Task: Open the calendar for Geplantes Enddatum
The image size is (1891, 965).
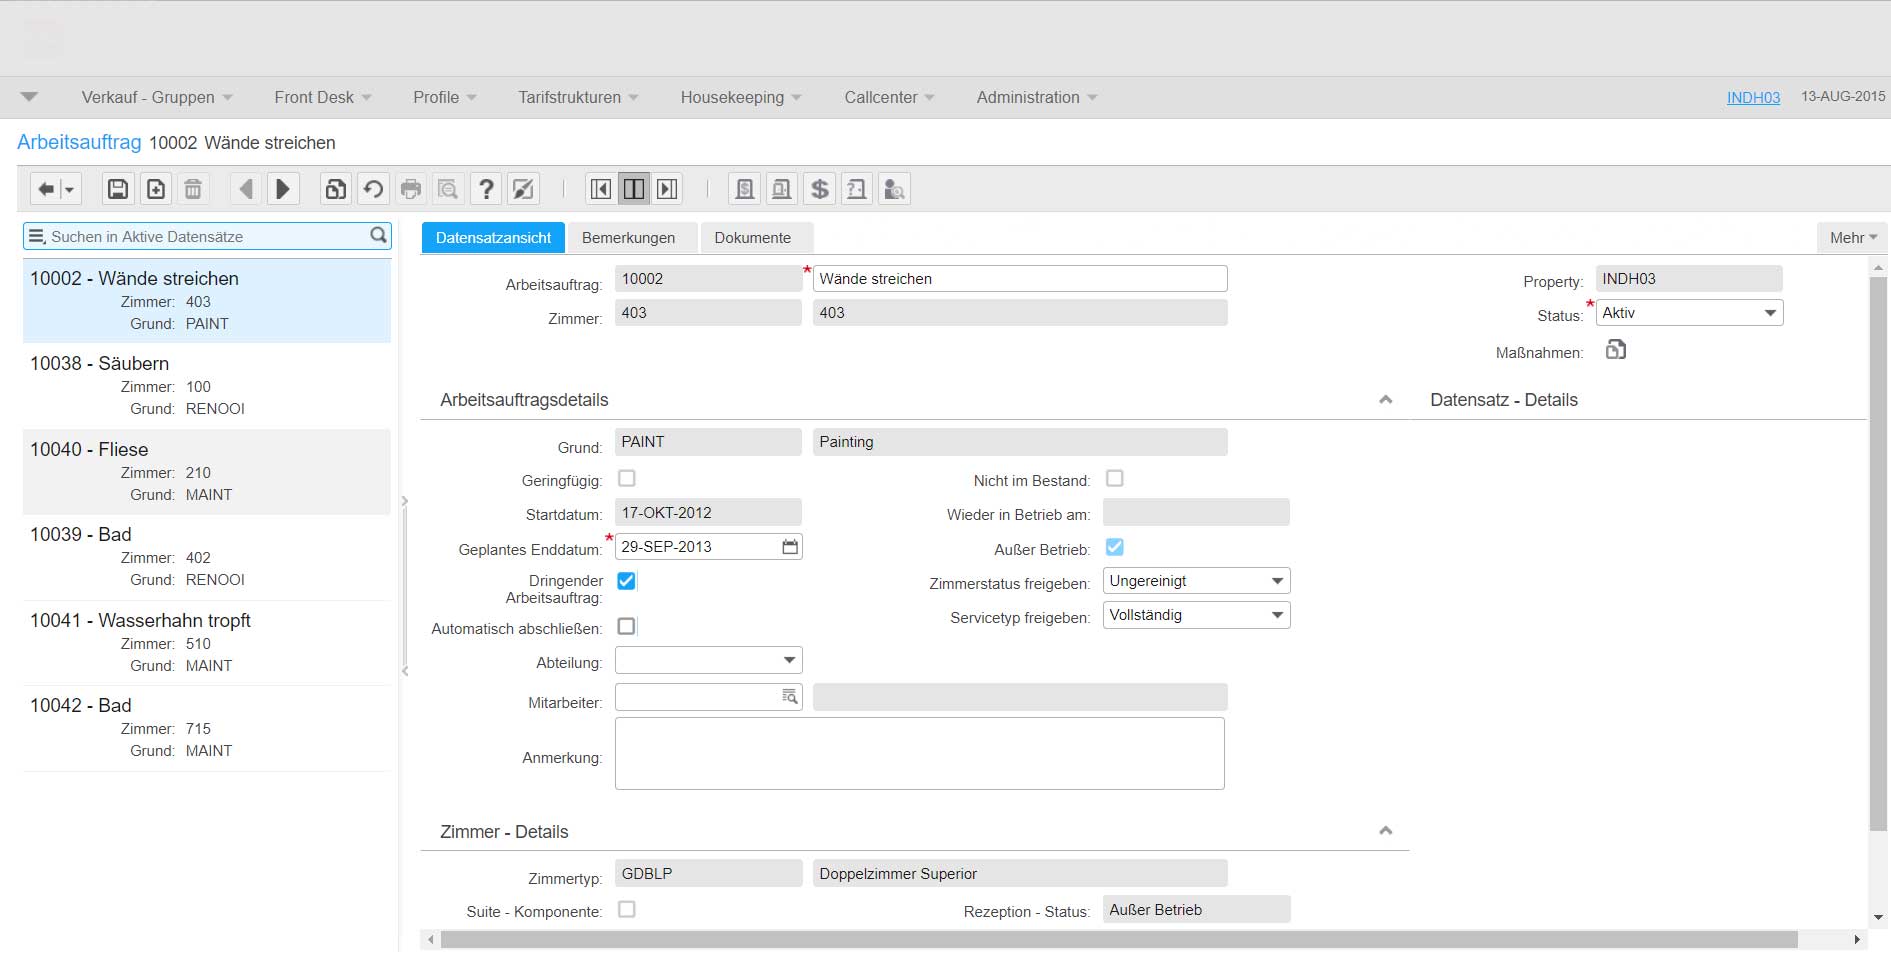Action: [x=790, y=547]
